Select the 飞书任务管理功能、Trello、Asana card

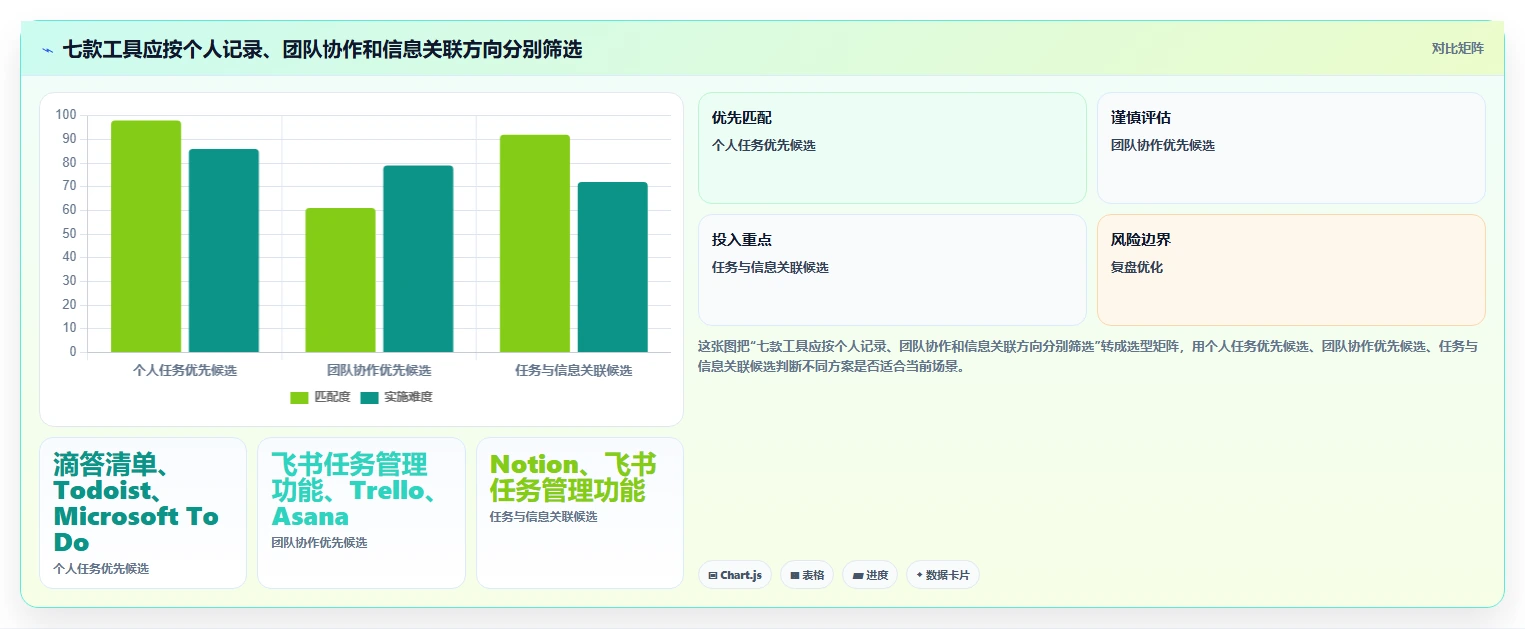361,513
